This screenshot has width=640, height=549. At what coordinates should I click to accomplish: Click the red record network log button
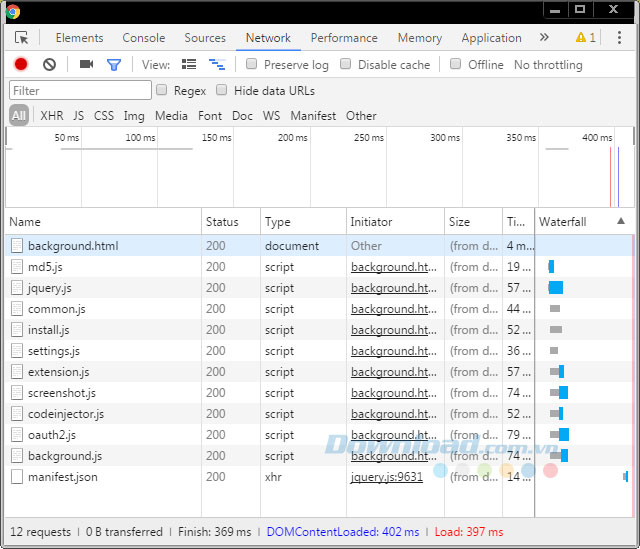click(x=21, y=64)
